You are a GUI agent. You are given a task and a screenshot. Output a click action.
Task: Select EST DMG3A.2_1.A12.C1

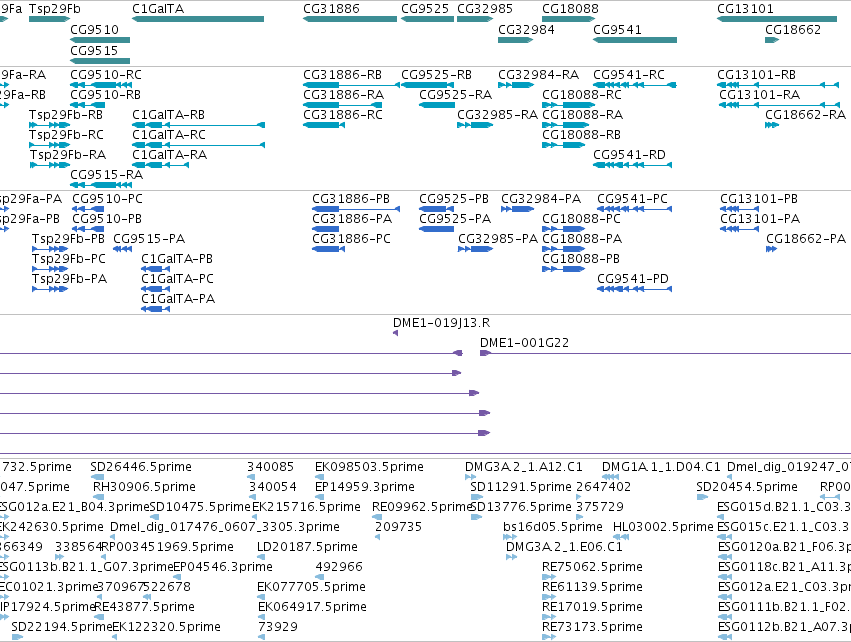[471, 477]
